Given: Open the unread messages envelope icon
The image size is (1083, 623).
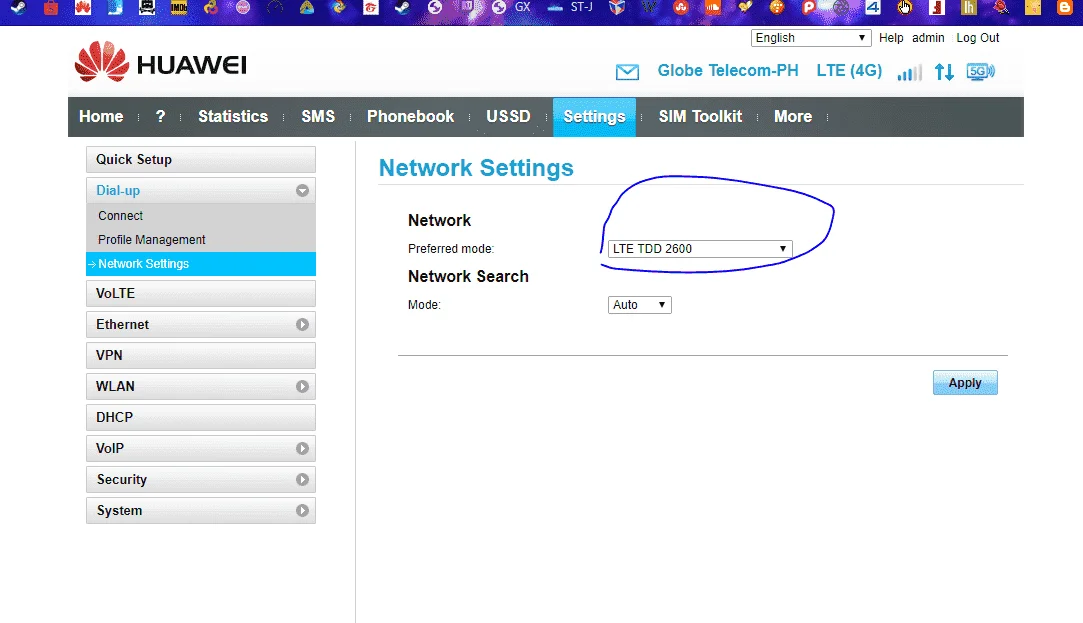Looking at the screenshot, I should tap(627, 72).
